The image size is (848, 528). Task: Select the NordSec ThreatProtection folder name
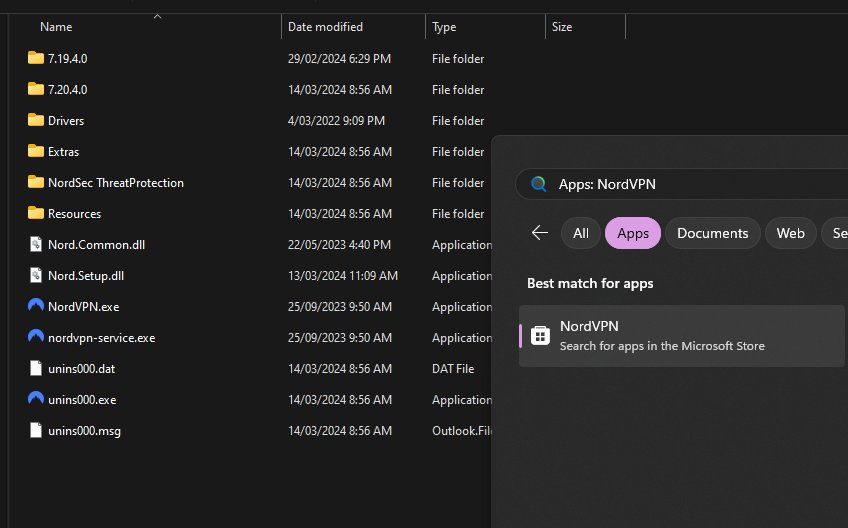[x=116, y=183]
